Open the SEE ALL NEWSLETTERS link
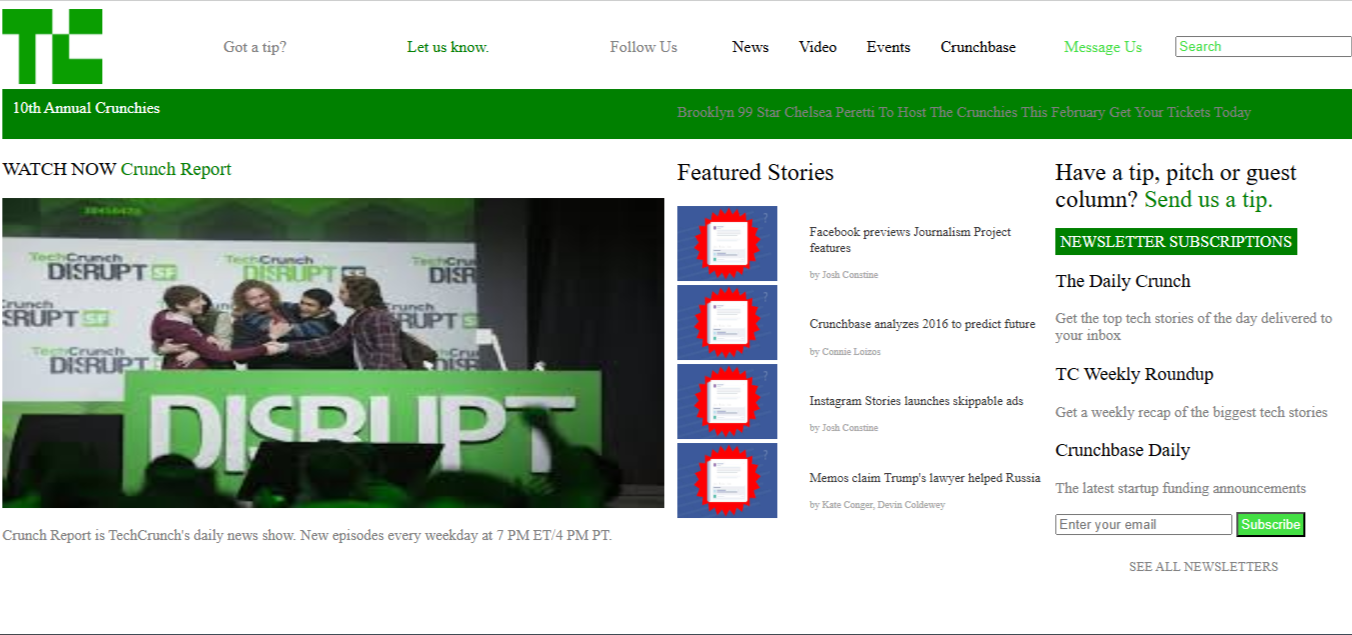This screenshot has height=635, width=1352. (x=1203, y=567)
